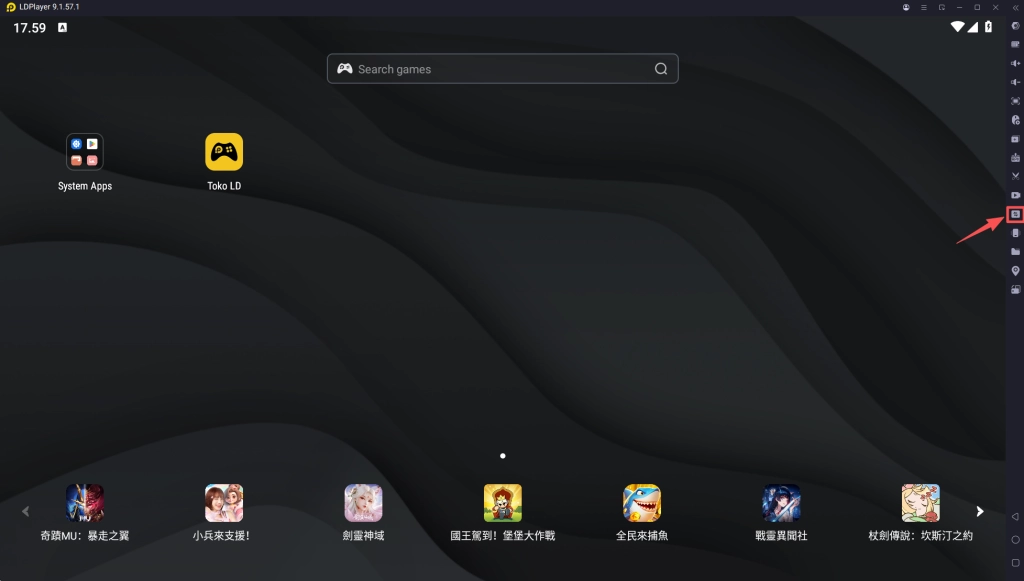Collapse the sidebar with double-chevron arrow
1024x581 pixels.
tap(1015, 7)
